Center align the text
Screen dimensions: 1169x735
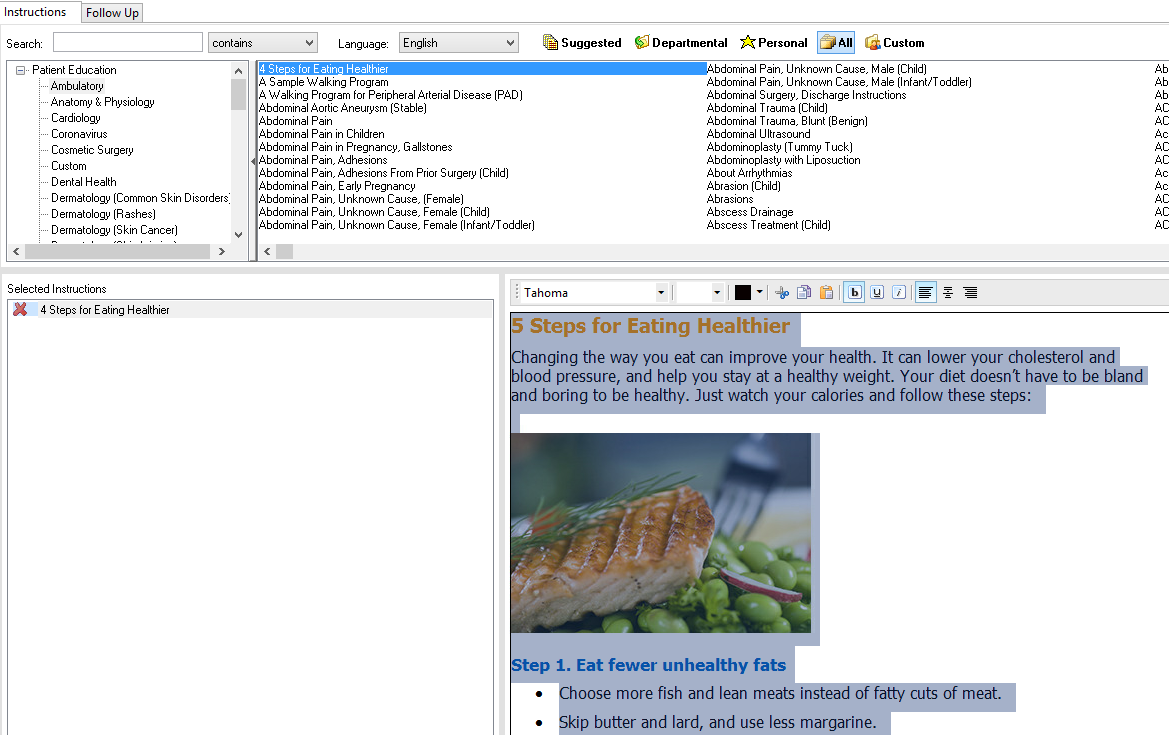(x=948, y=293)
